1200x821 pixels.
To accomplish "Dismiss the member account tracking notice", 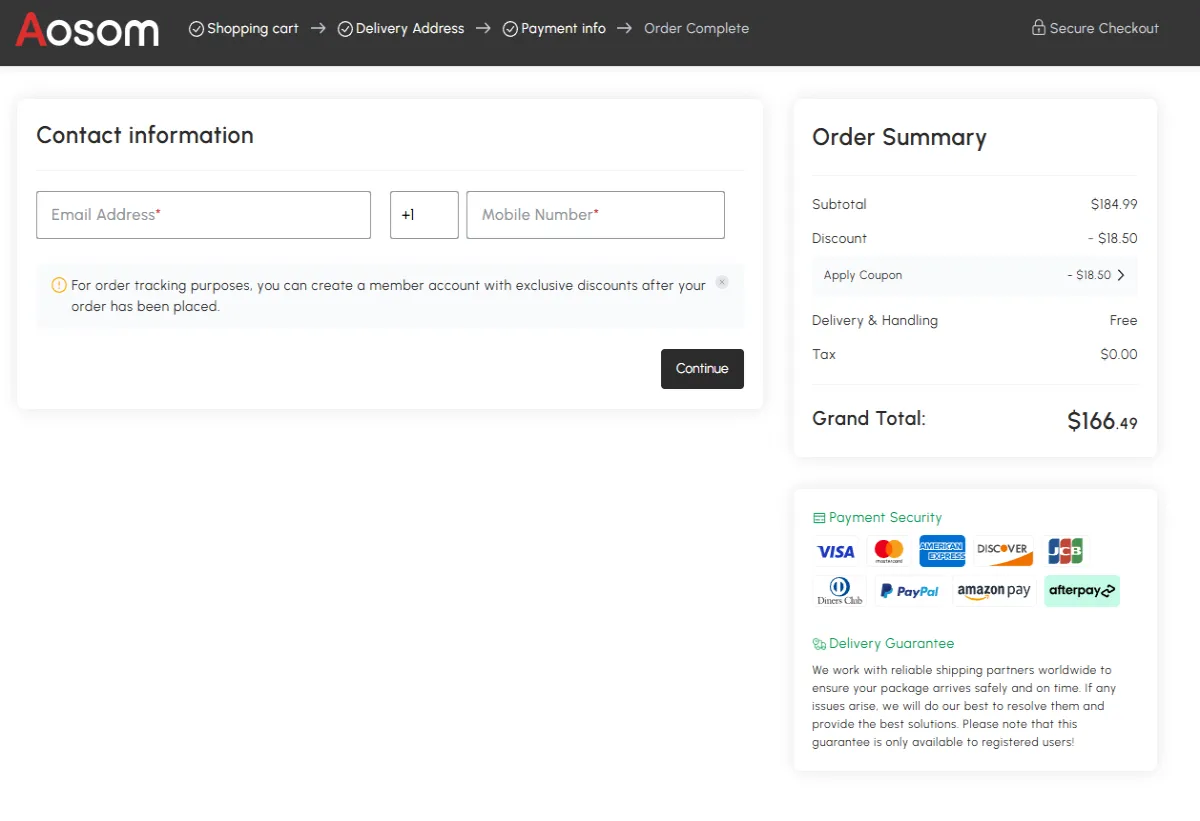I will [722, 282].
